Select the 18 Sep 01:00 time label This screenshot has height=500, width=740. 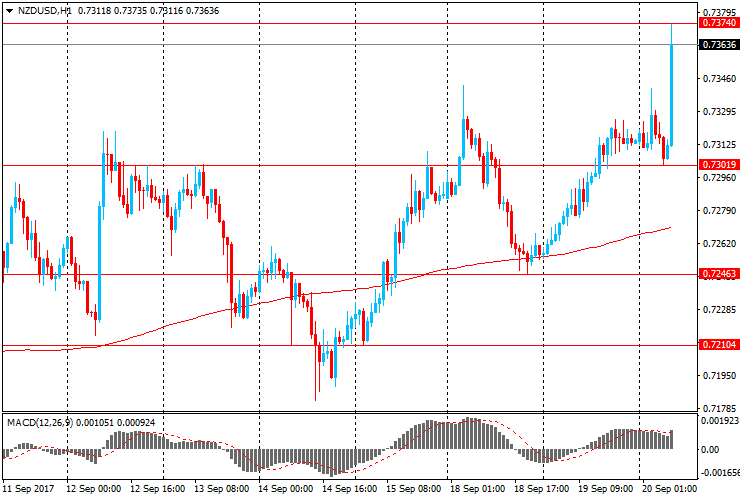tap(477, 488)
